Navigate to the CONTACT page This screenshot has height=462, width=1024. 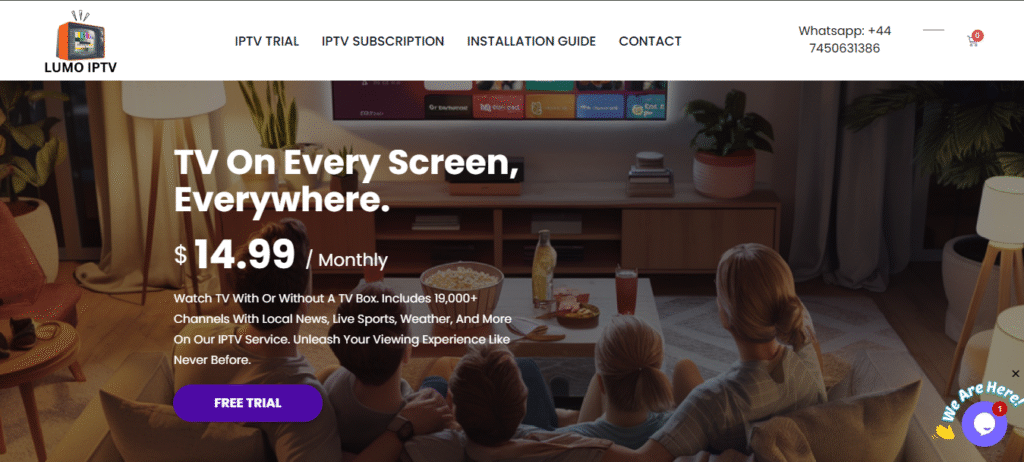pos(650,41)
